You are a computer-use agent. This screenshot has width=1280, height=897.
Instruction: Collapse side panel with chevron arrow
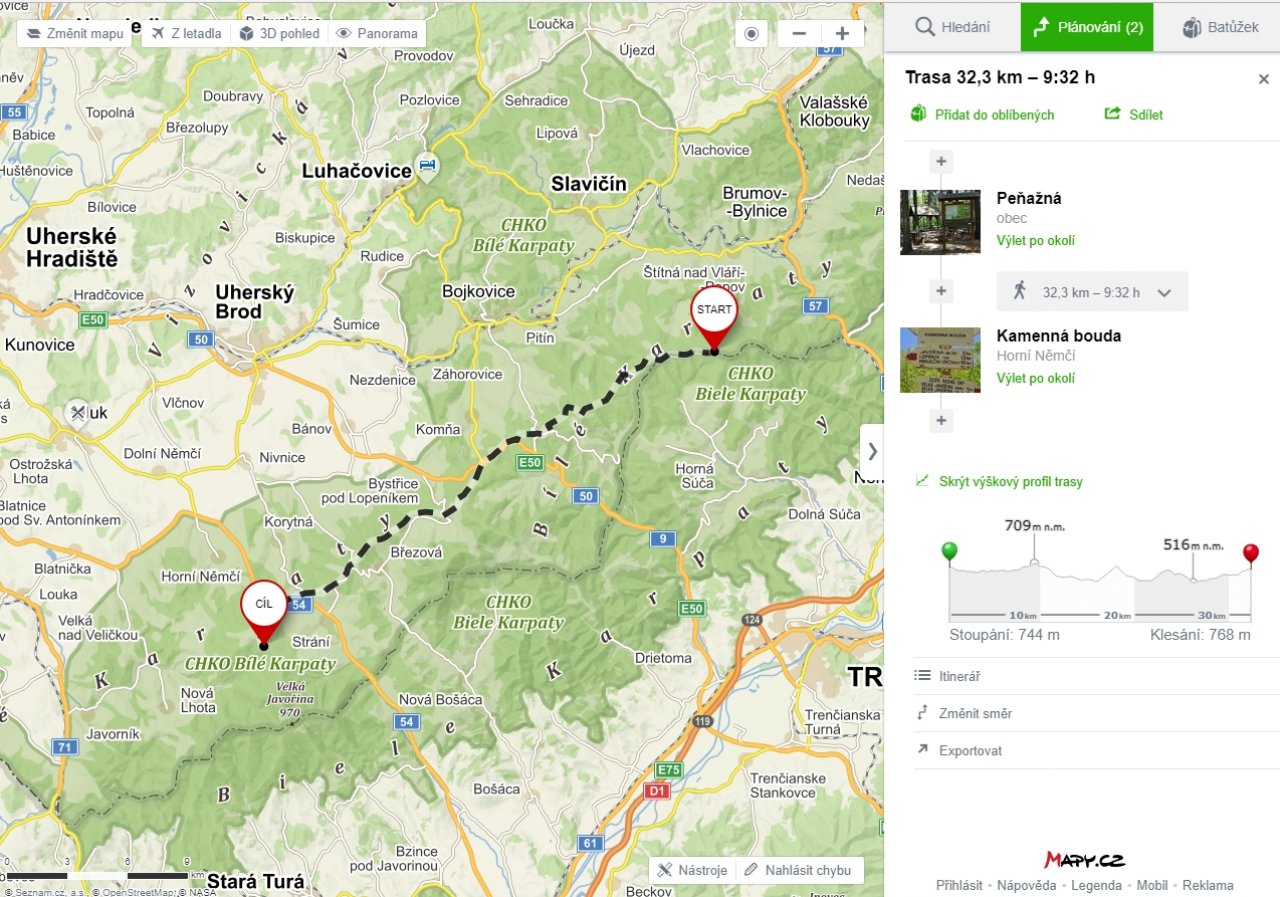[872, 452]
